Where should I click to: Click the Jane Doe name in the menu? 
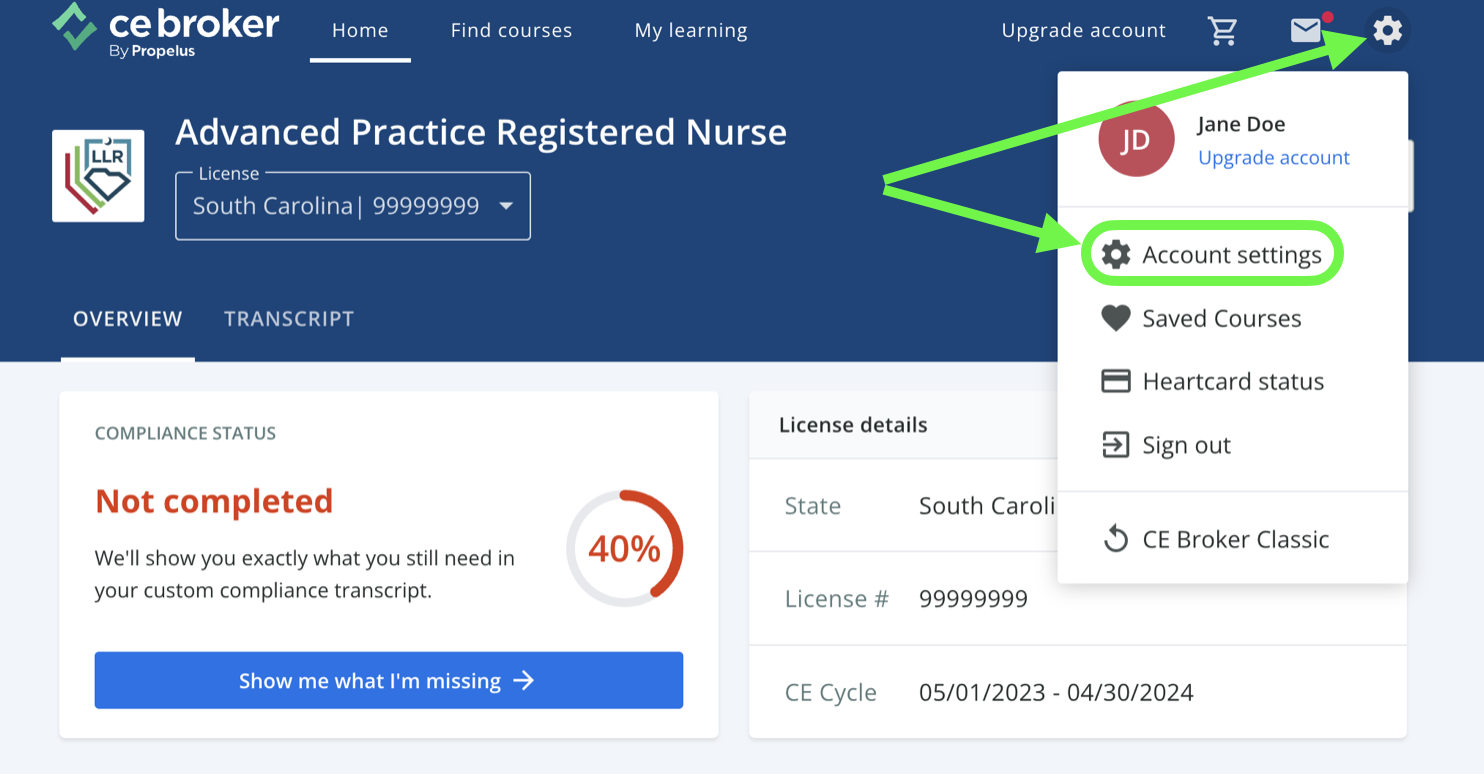pyautogui.click(x=1241, y=125)
